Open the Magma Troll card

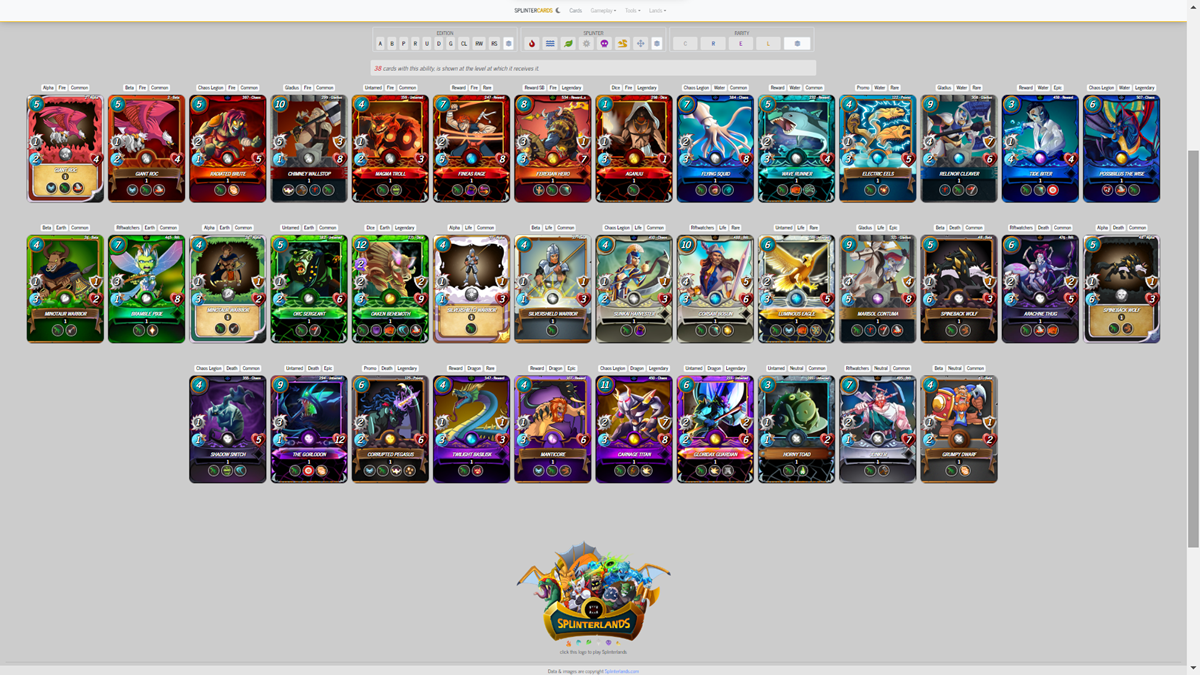pos(390,148)
